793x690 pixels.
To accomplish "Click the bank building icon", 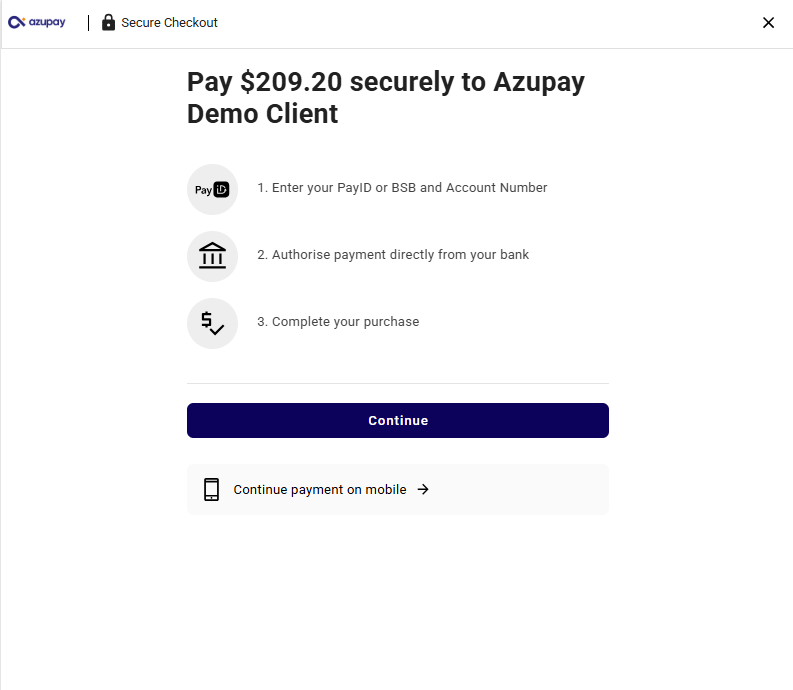I will (x=212, y=256).
